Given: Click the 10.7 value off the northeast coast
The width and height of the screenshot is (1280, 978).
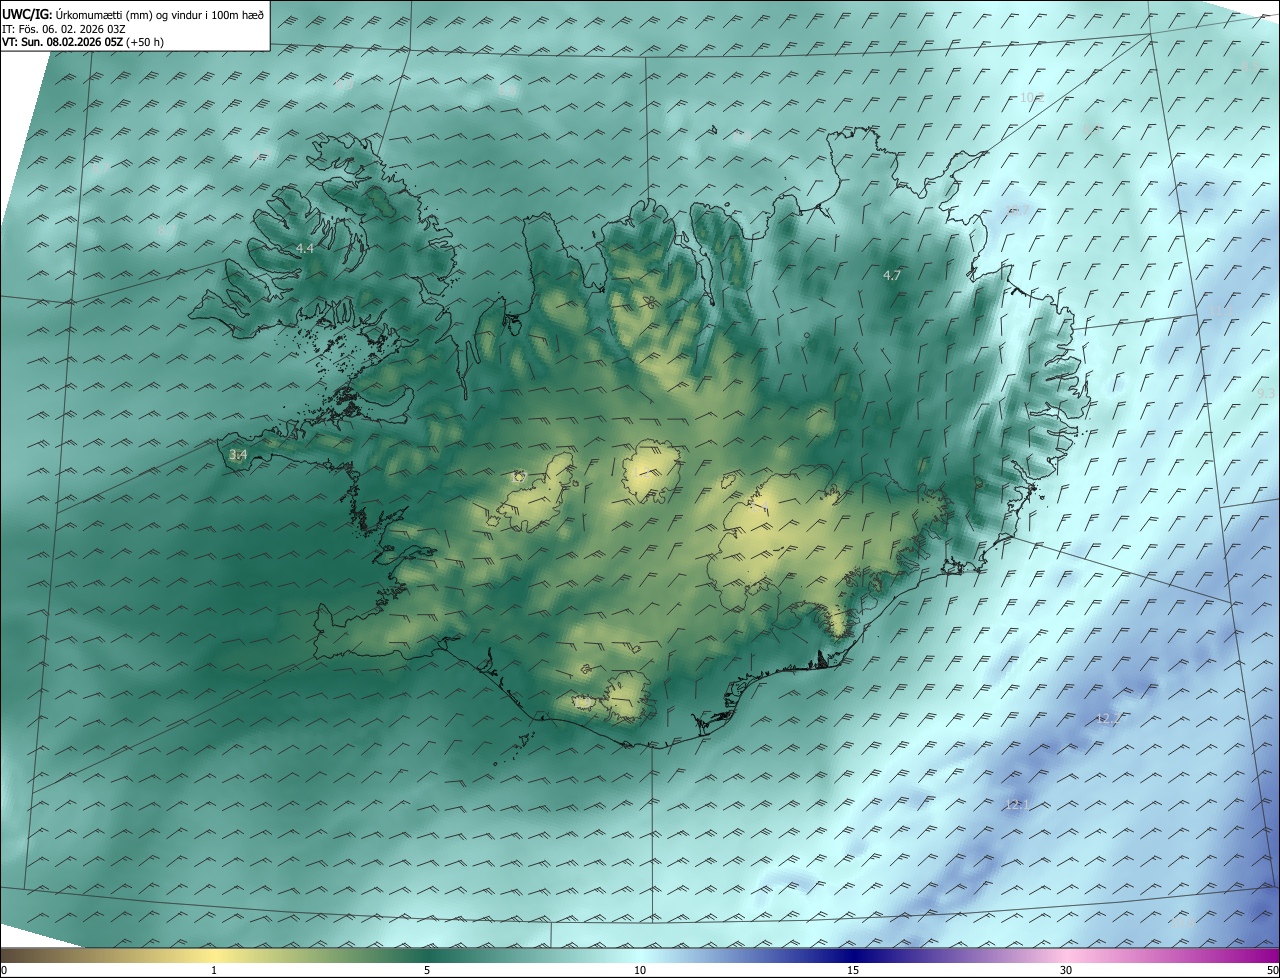Looking at the screenshot, I should pyautogui.click(x=1018, y=210).
